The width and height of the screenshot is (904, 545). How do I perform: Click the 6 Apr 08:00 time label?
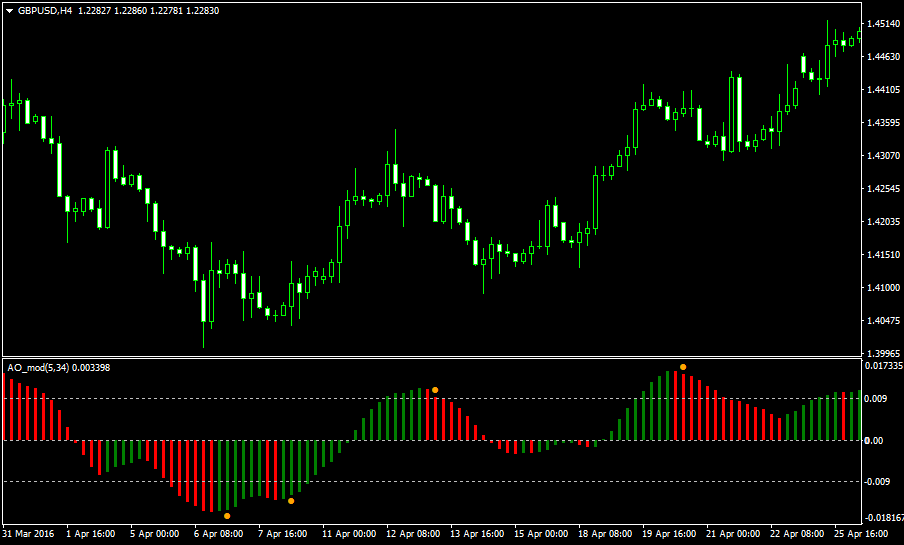[219, 534]
